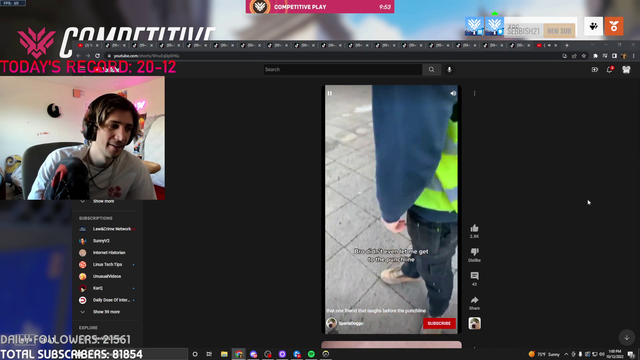Switch to the first YouTube tab
640x360 pixels.
click(88, 45)
